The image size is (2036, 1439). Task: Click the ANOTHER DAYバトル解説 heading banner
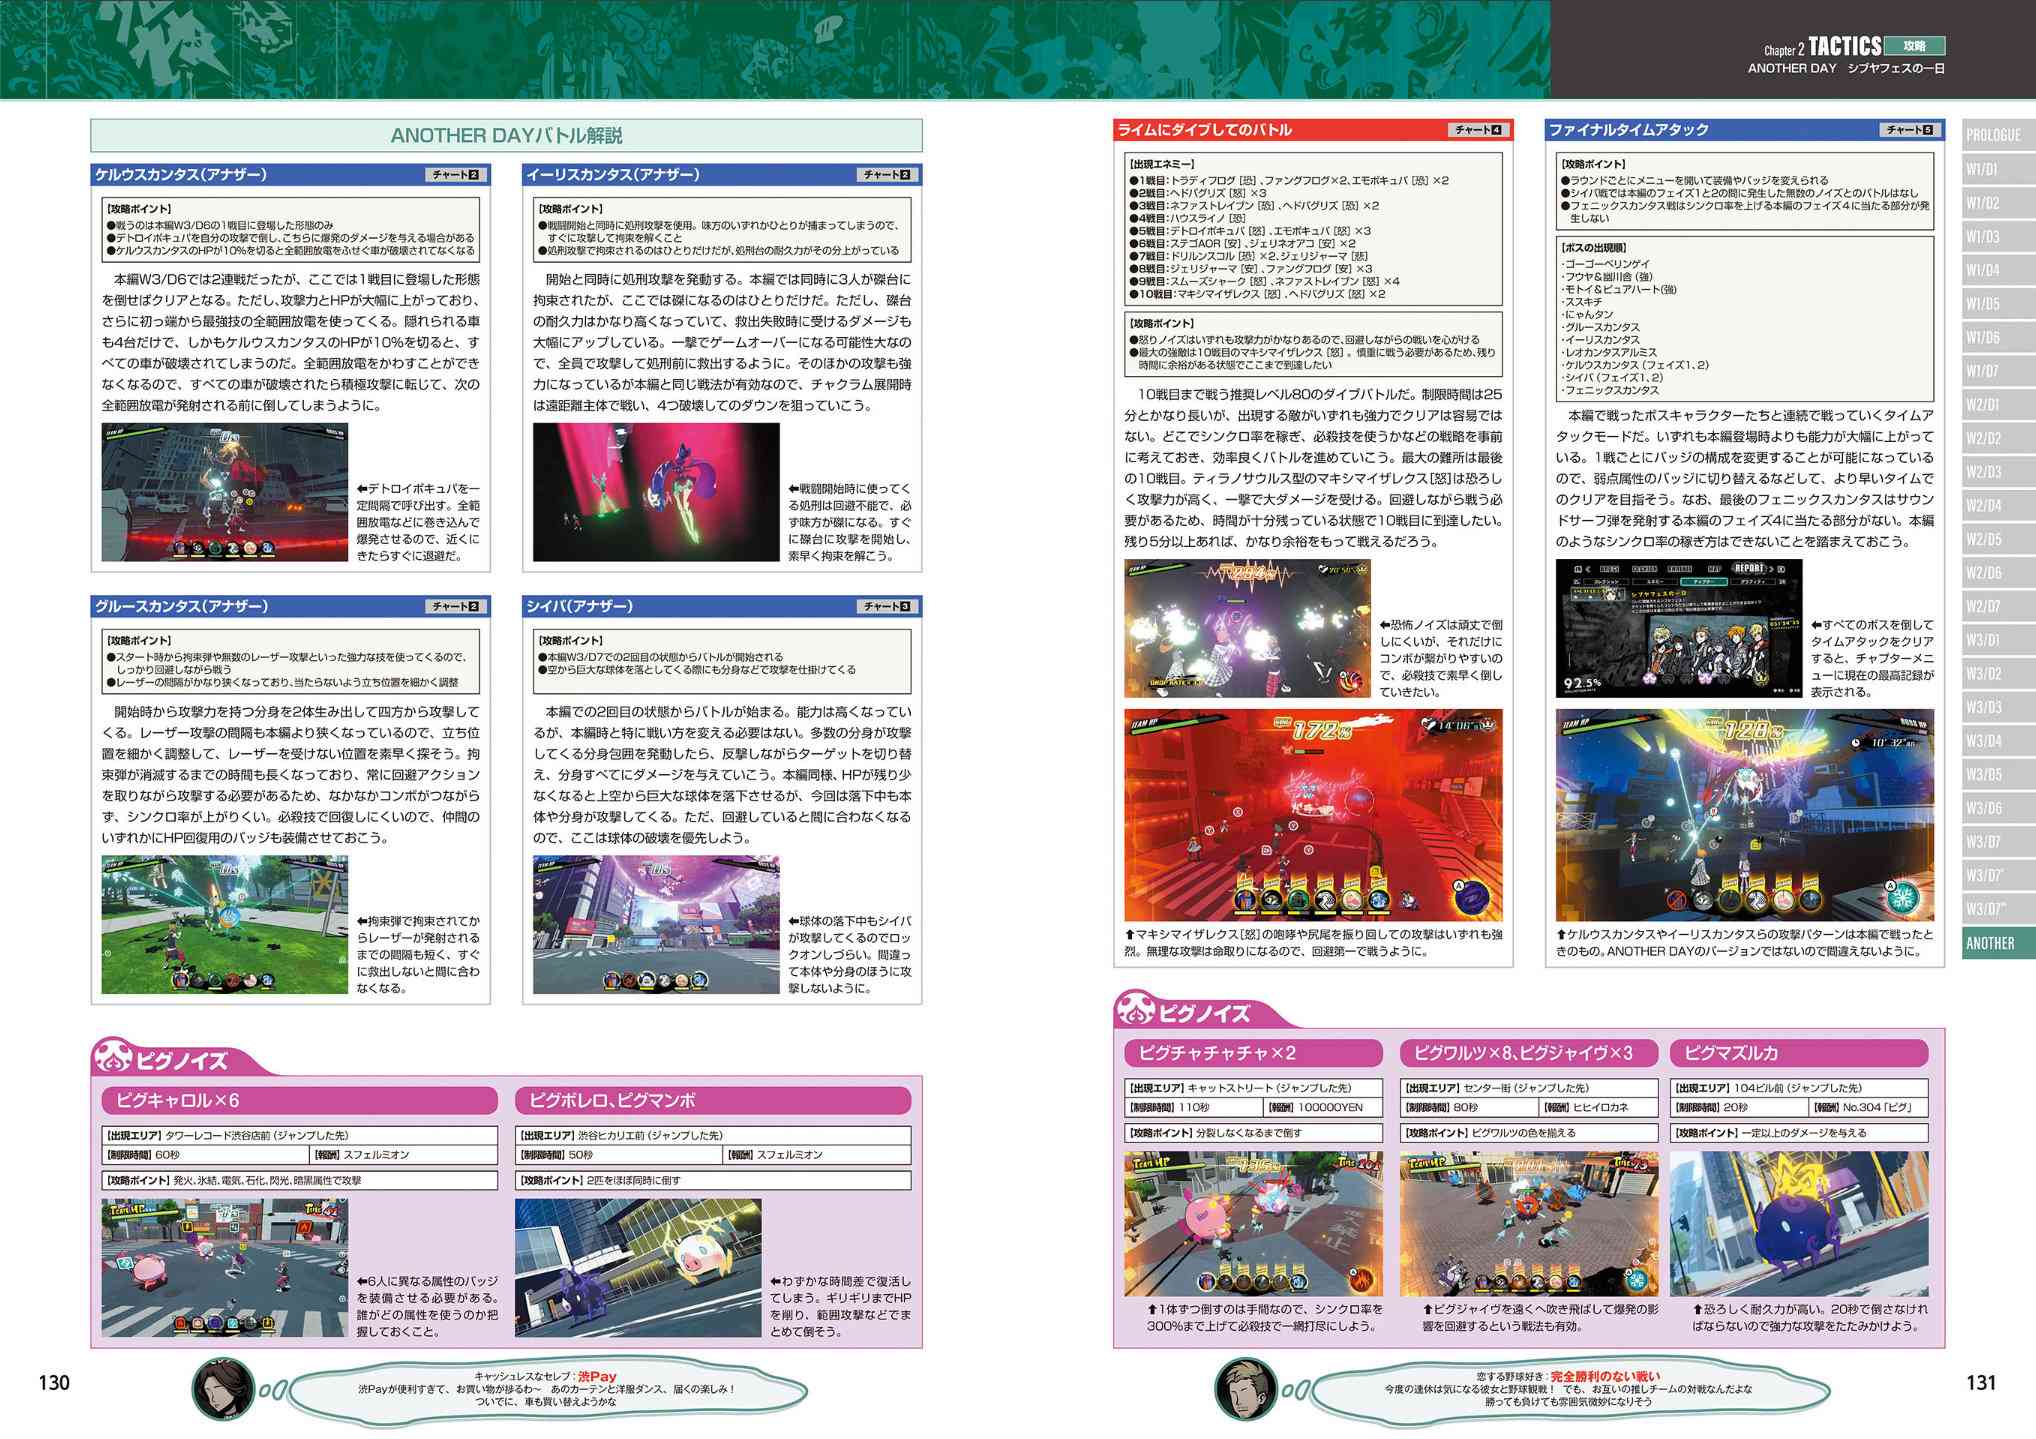(x=506, y=136)
